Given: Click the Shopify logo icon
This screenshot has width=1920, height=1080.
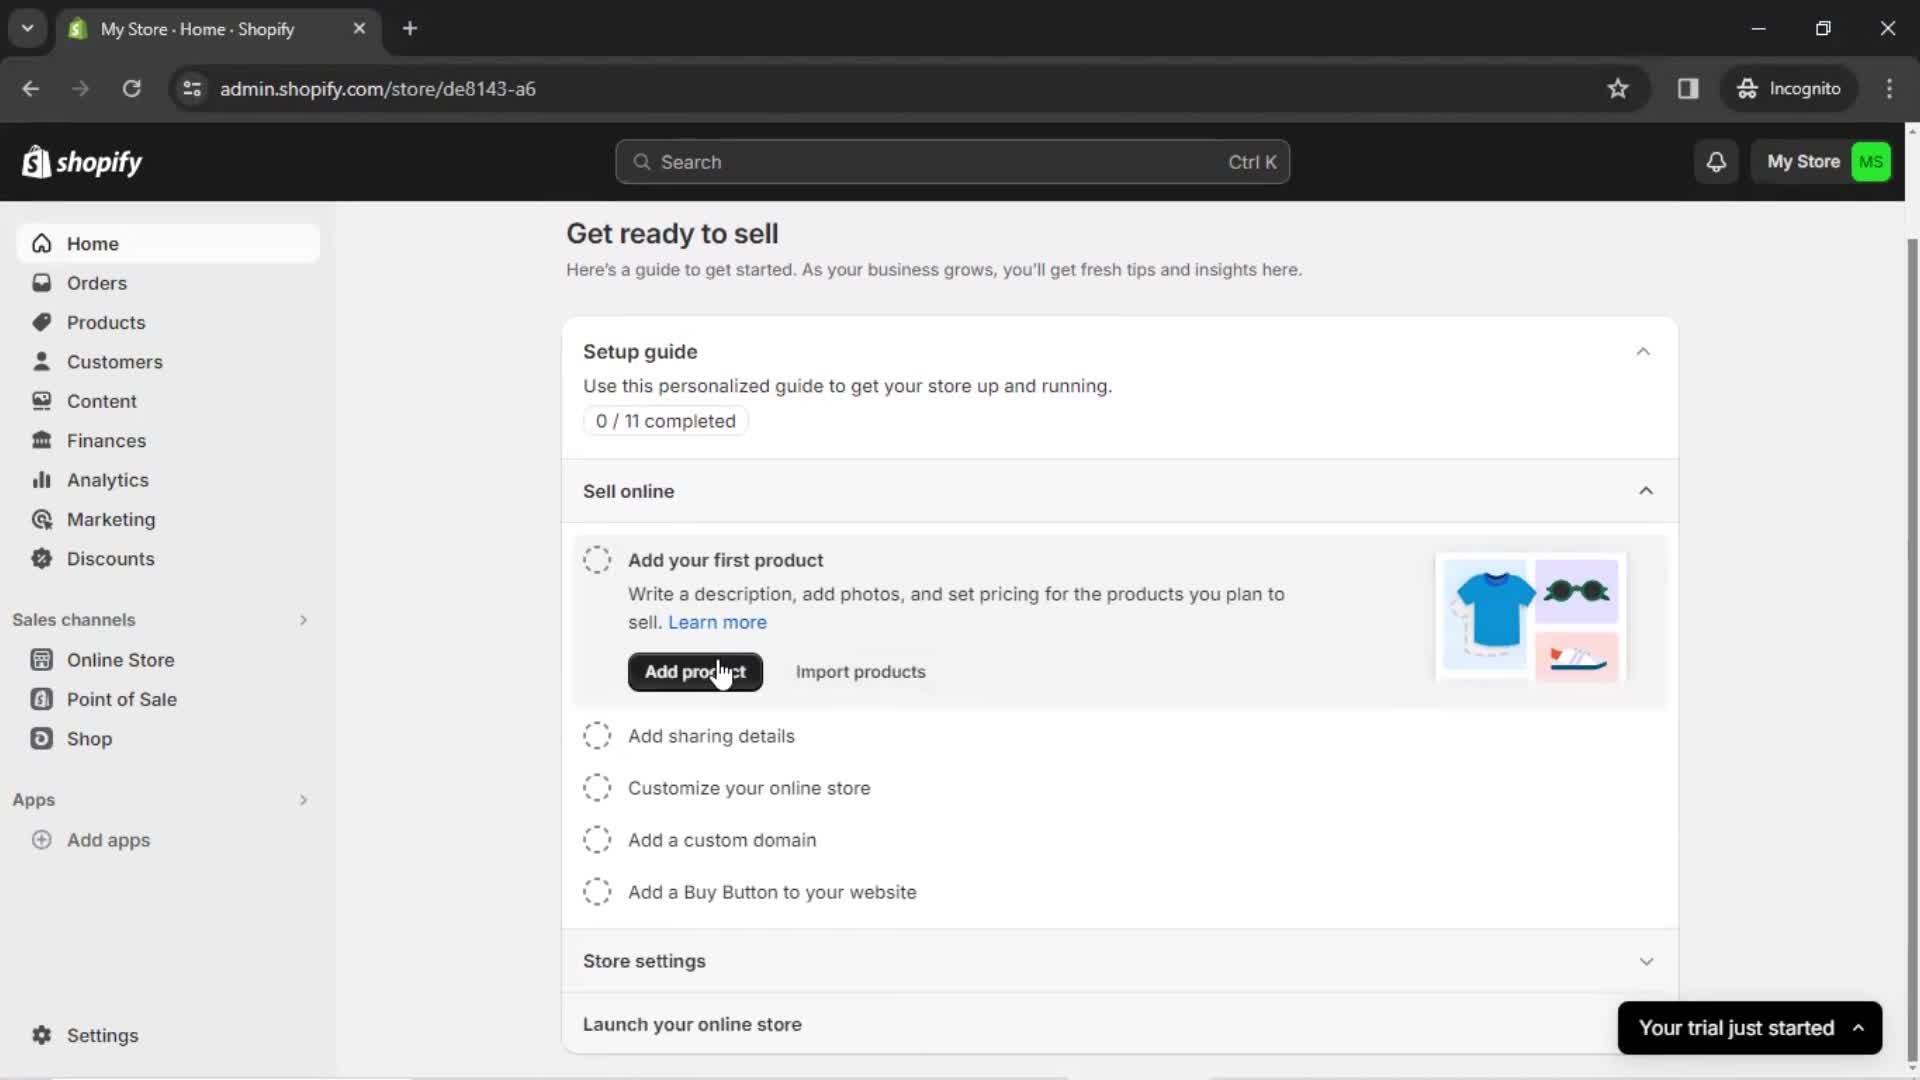Looking at the screenshot, I should (34, 161).
